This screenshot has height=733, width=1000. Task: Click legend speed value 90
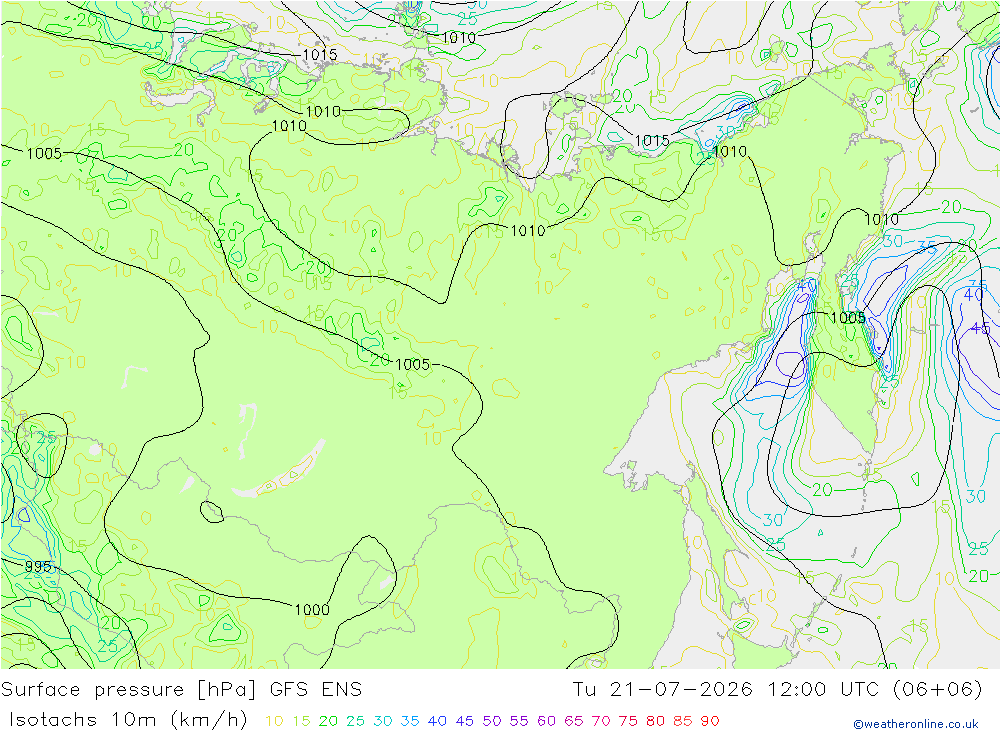[710, 721]
